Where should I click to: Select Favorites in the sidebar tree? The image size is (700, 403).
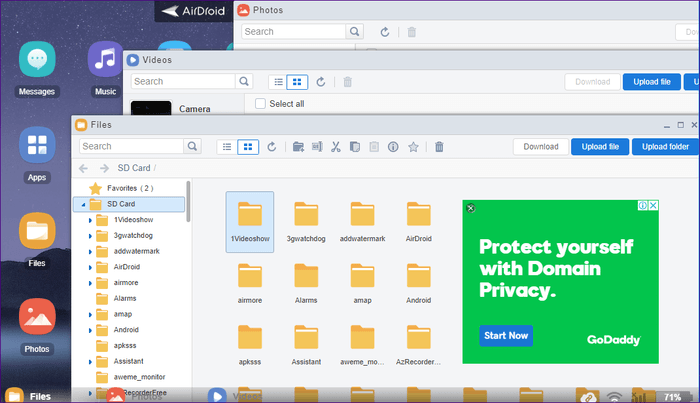pos(129,188)
